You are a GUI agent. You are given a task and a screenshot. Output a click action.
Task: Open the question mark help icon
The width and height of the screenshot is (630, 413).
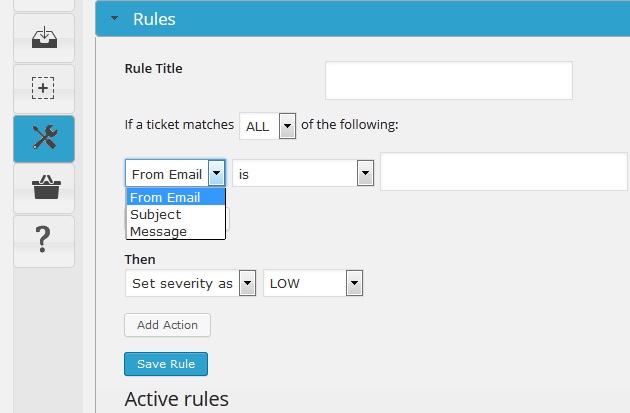[43, 240]
